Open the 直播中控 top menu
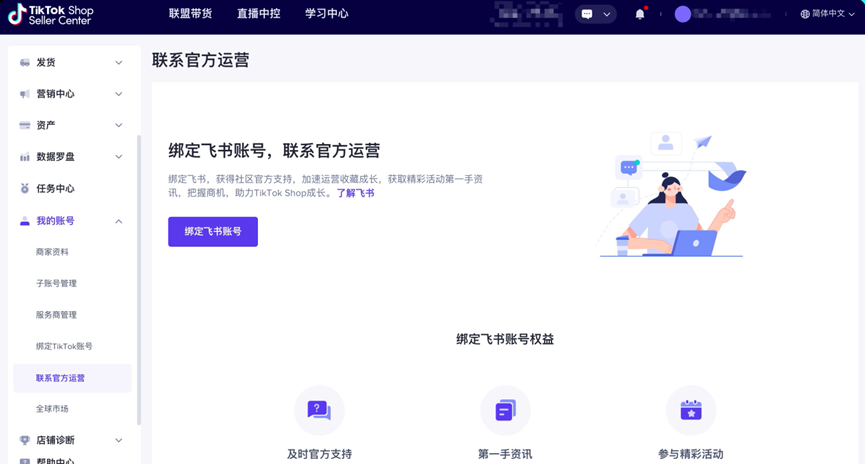Viewport: 865px width, 464px height. (259, 14)
